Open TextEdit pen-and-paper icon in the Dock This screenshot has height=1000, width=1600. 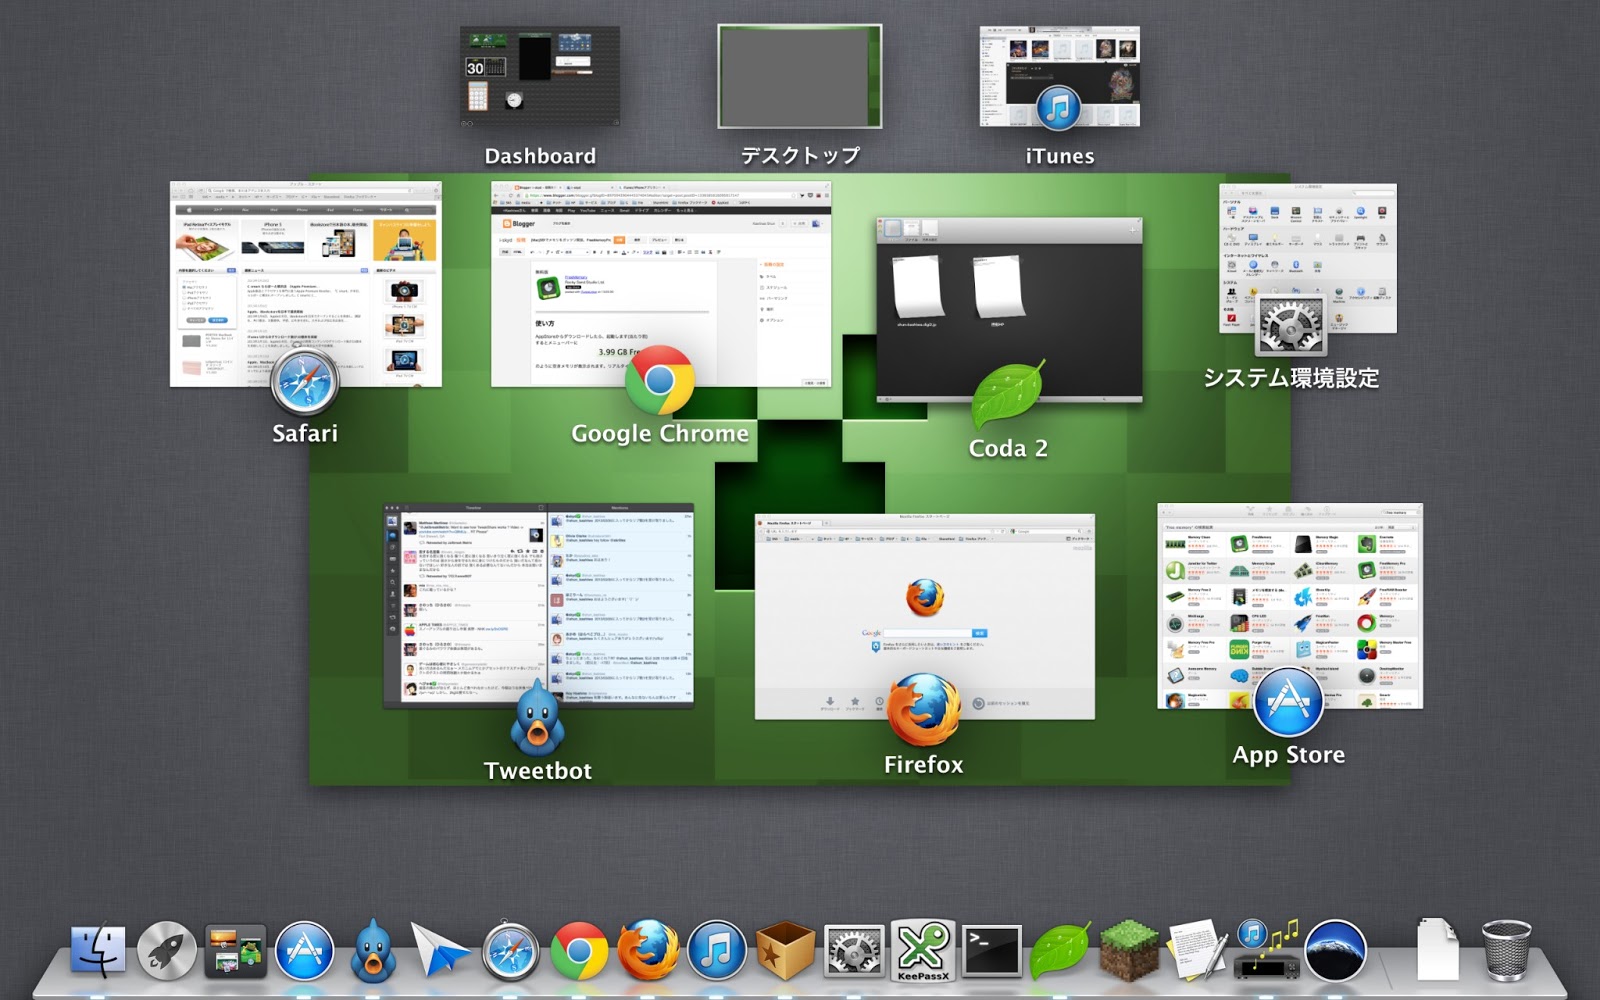point(1197,950)
